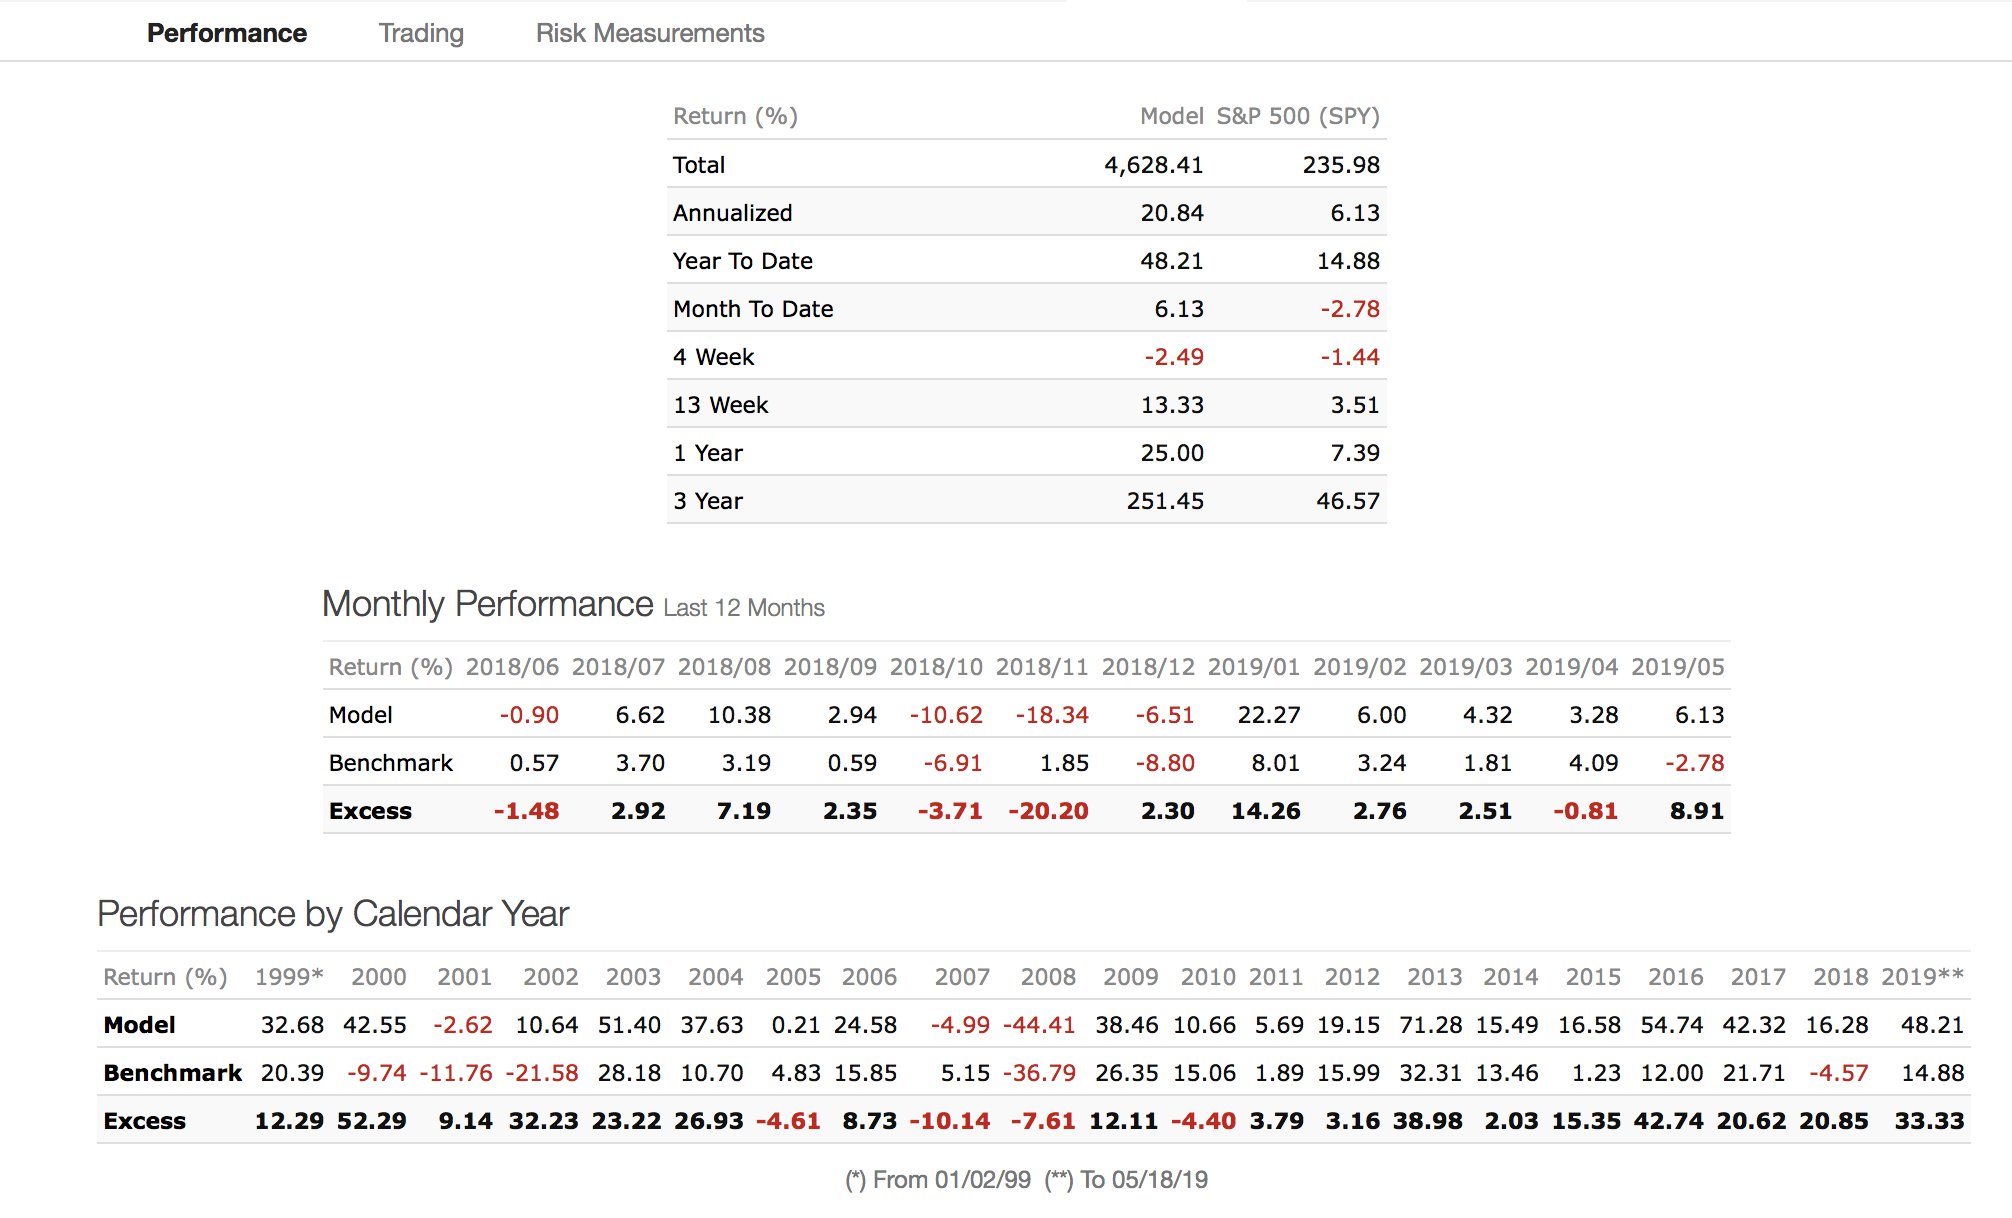Viewport: 2012px width, 1218px height.
Task: Switch to the Performance tab
Action: pyautogui.click(x=227, y=33)
